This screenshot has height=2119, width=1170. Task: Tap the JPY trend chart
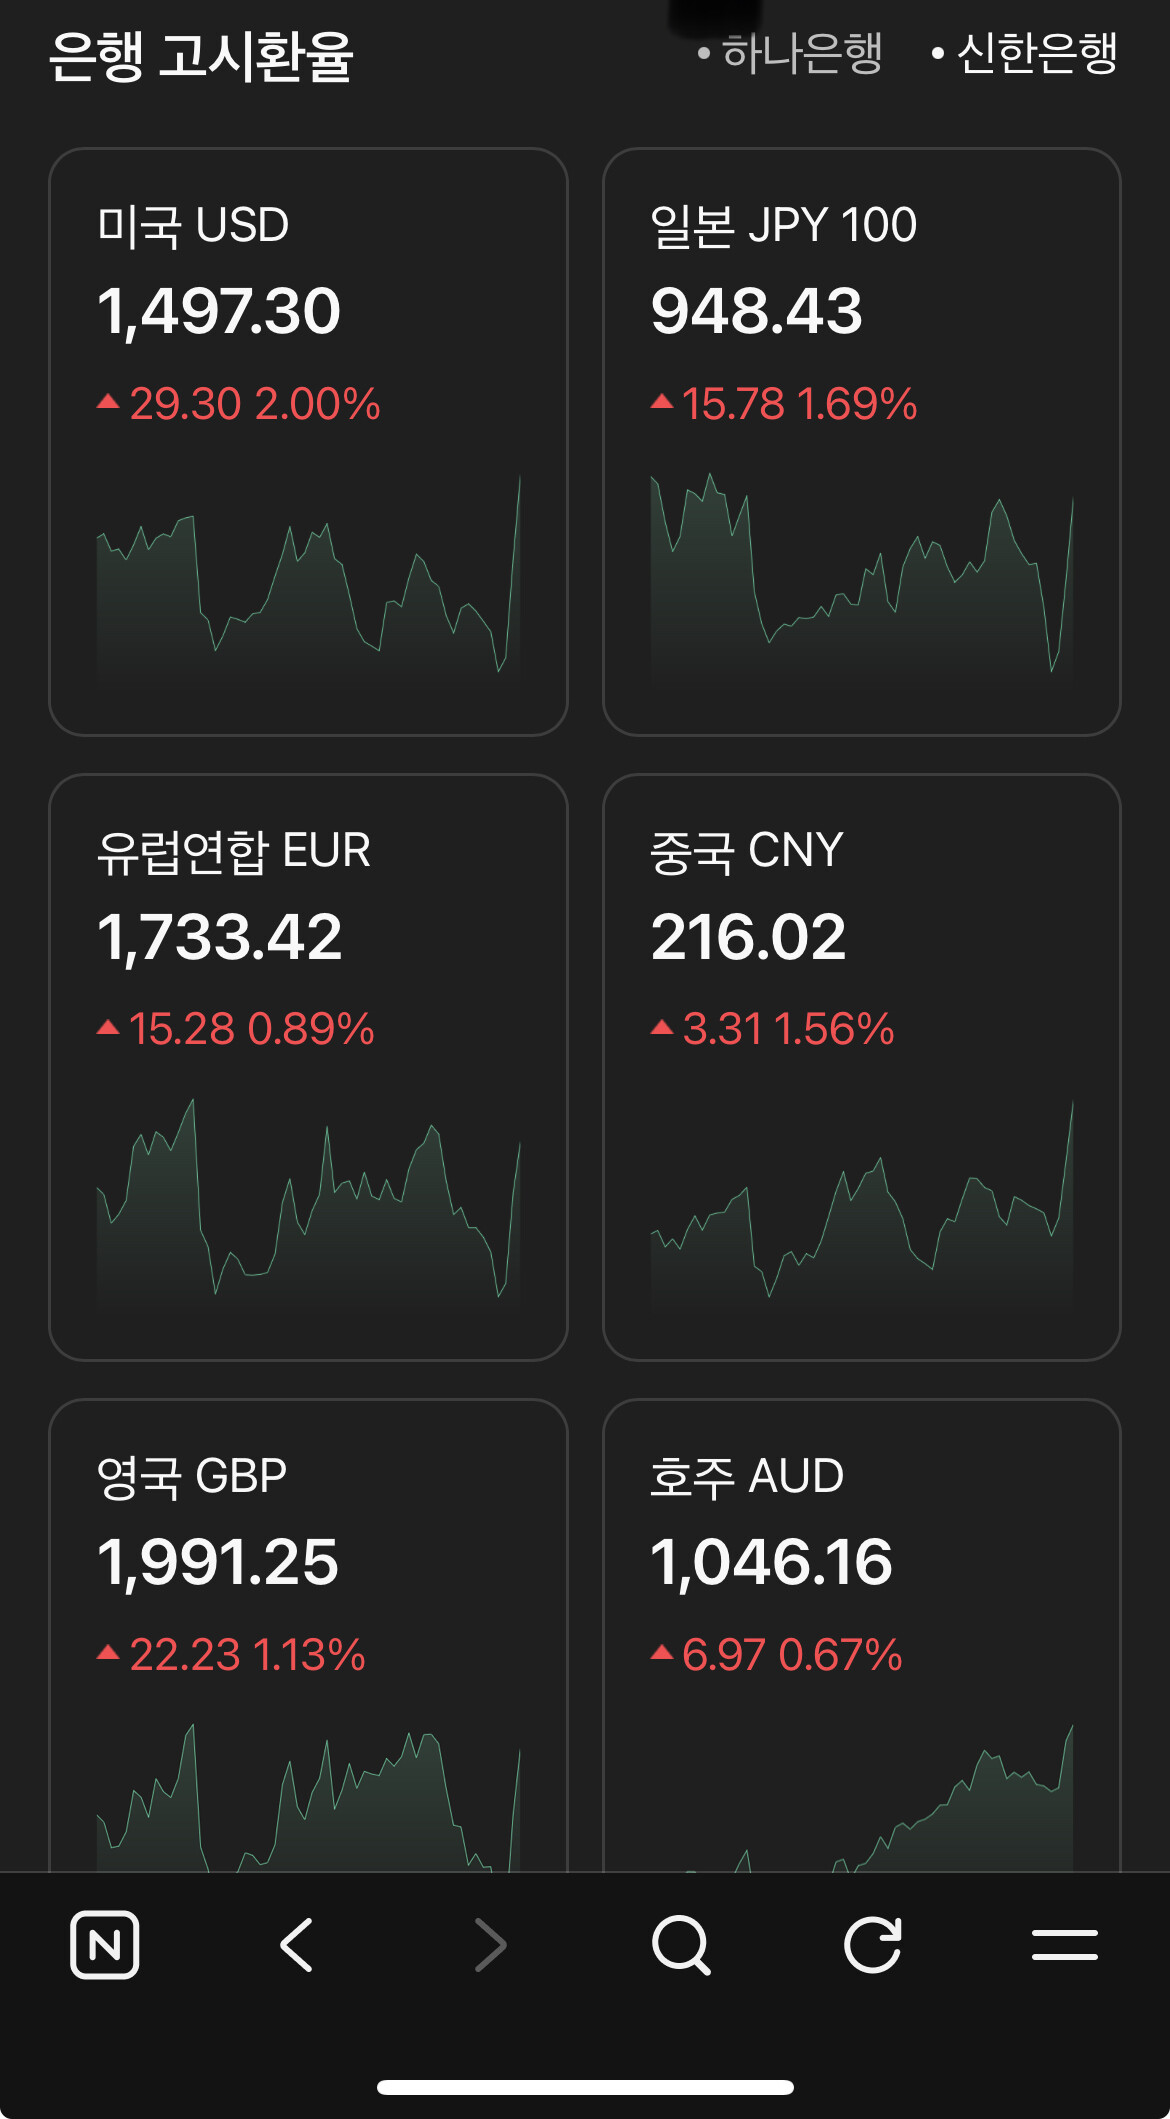point(861,580)
